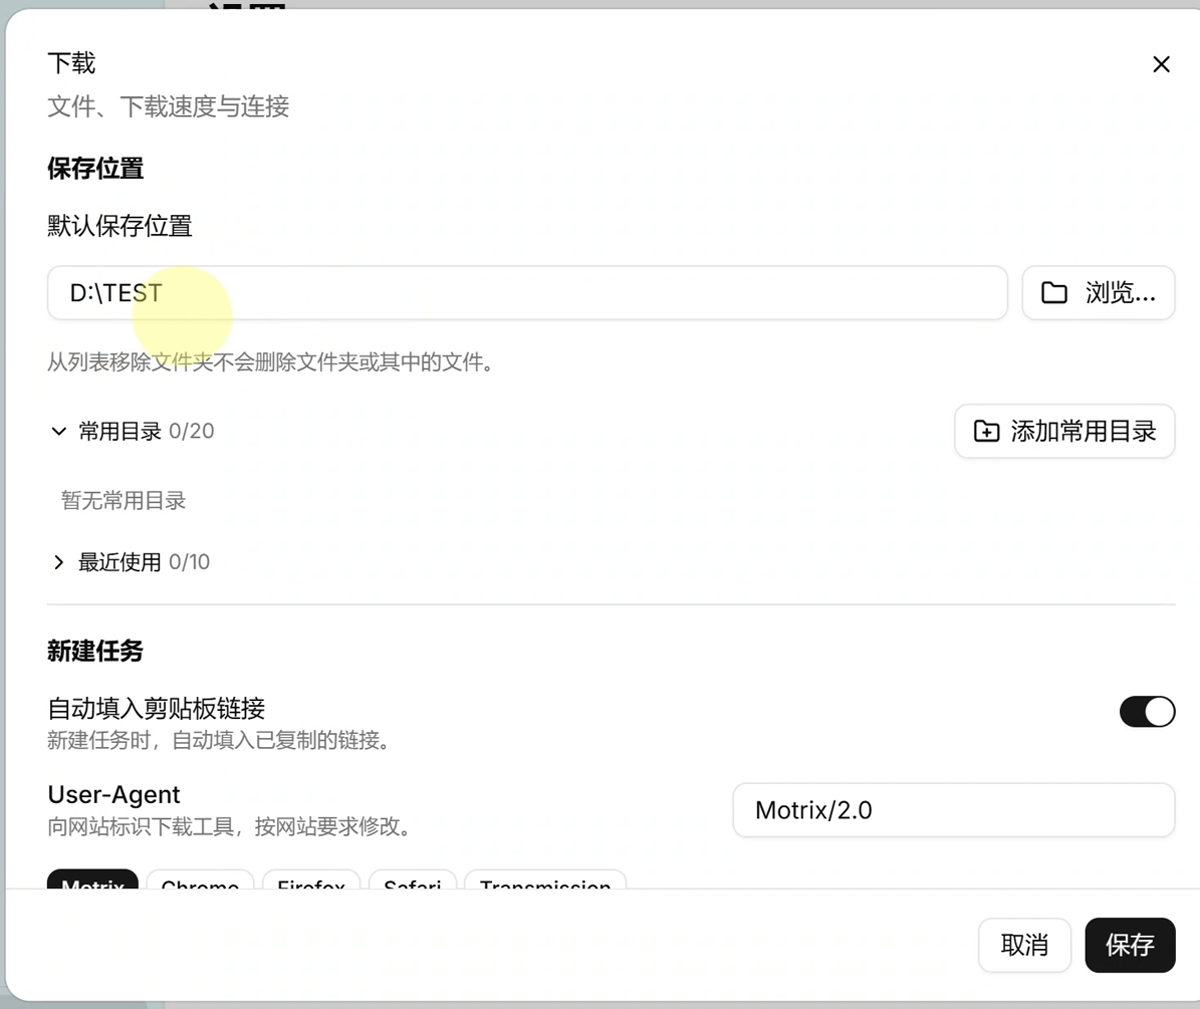This screenshot has height=1009, width=1200.
Task: Click the 浏览... text label
Action: point(1120,293)
